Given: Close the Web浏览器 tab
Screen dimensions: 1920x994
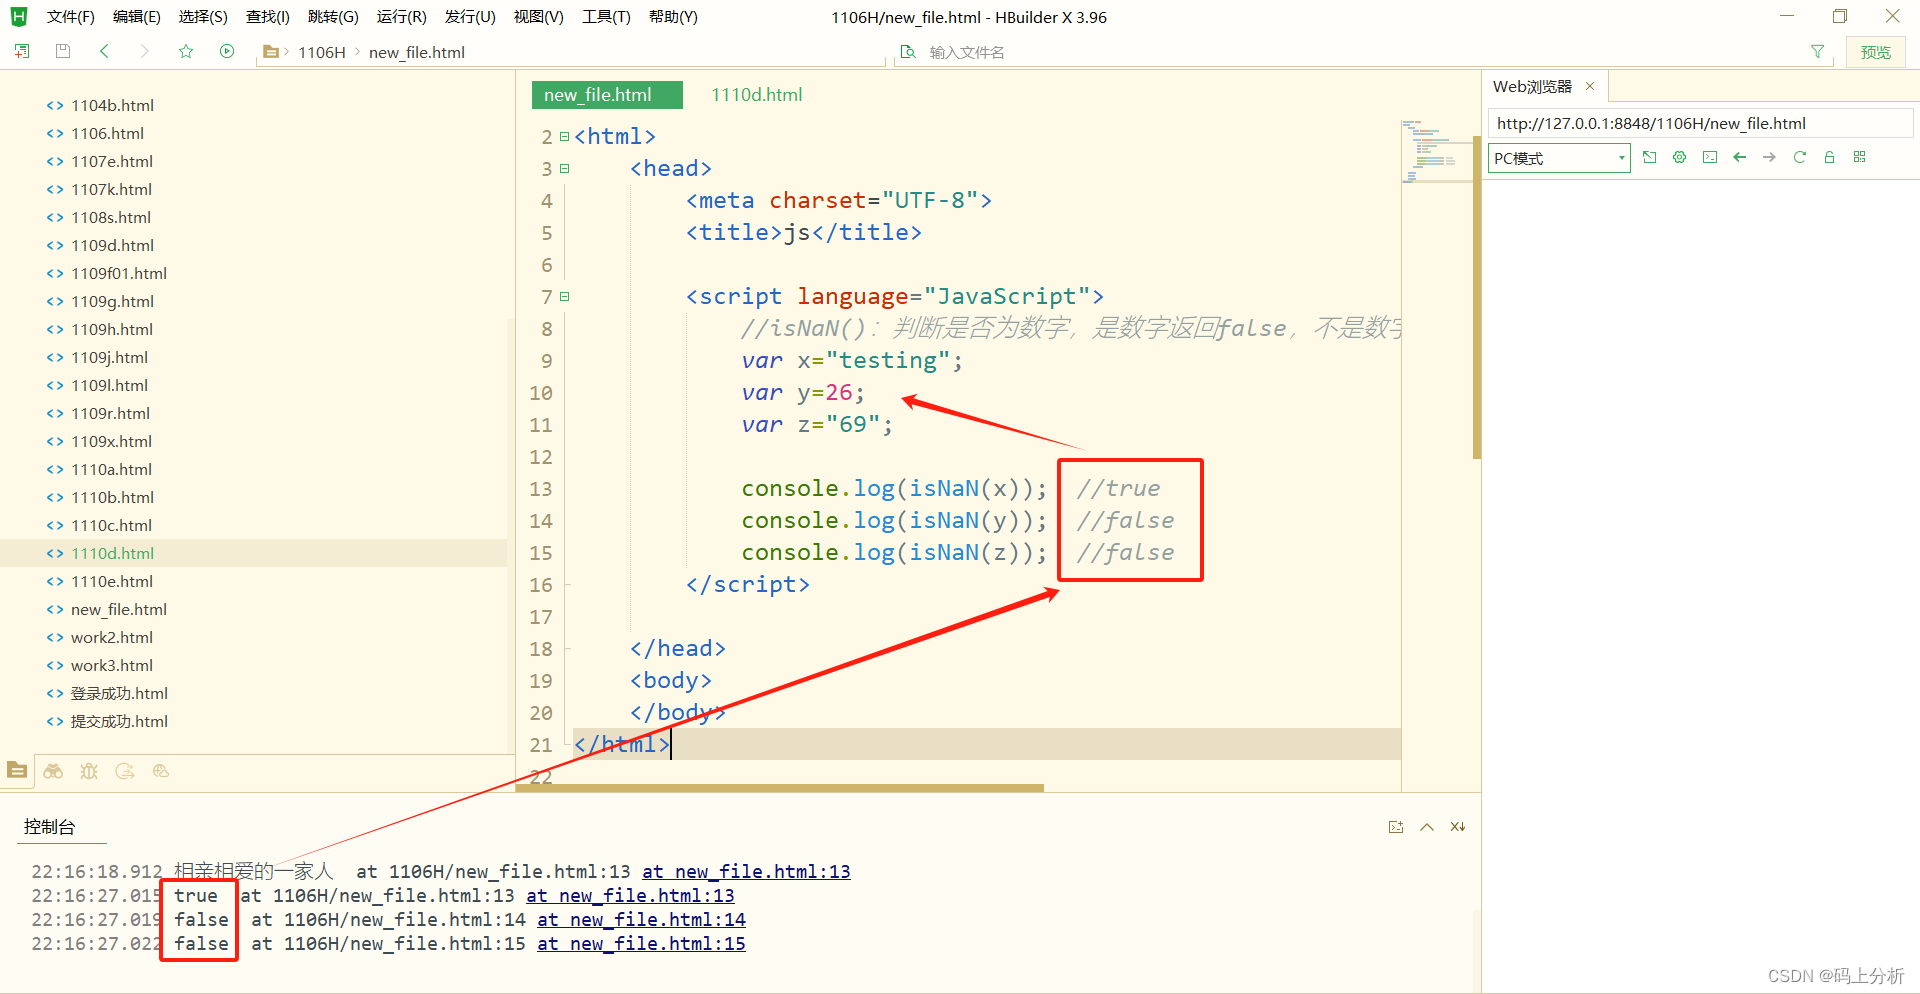Looking at the screenshot, I should pos(1590,86).
